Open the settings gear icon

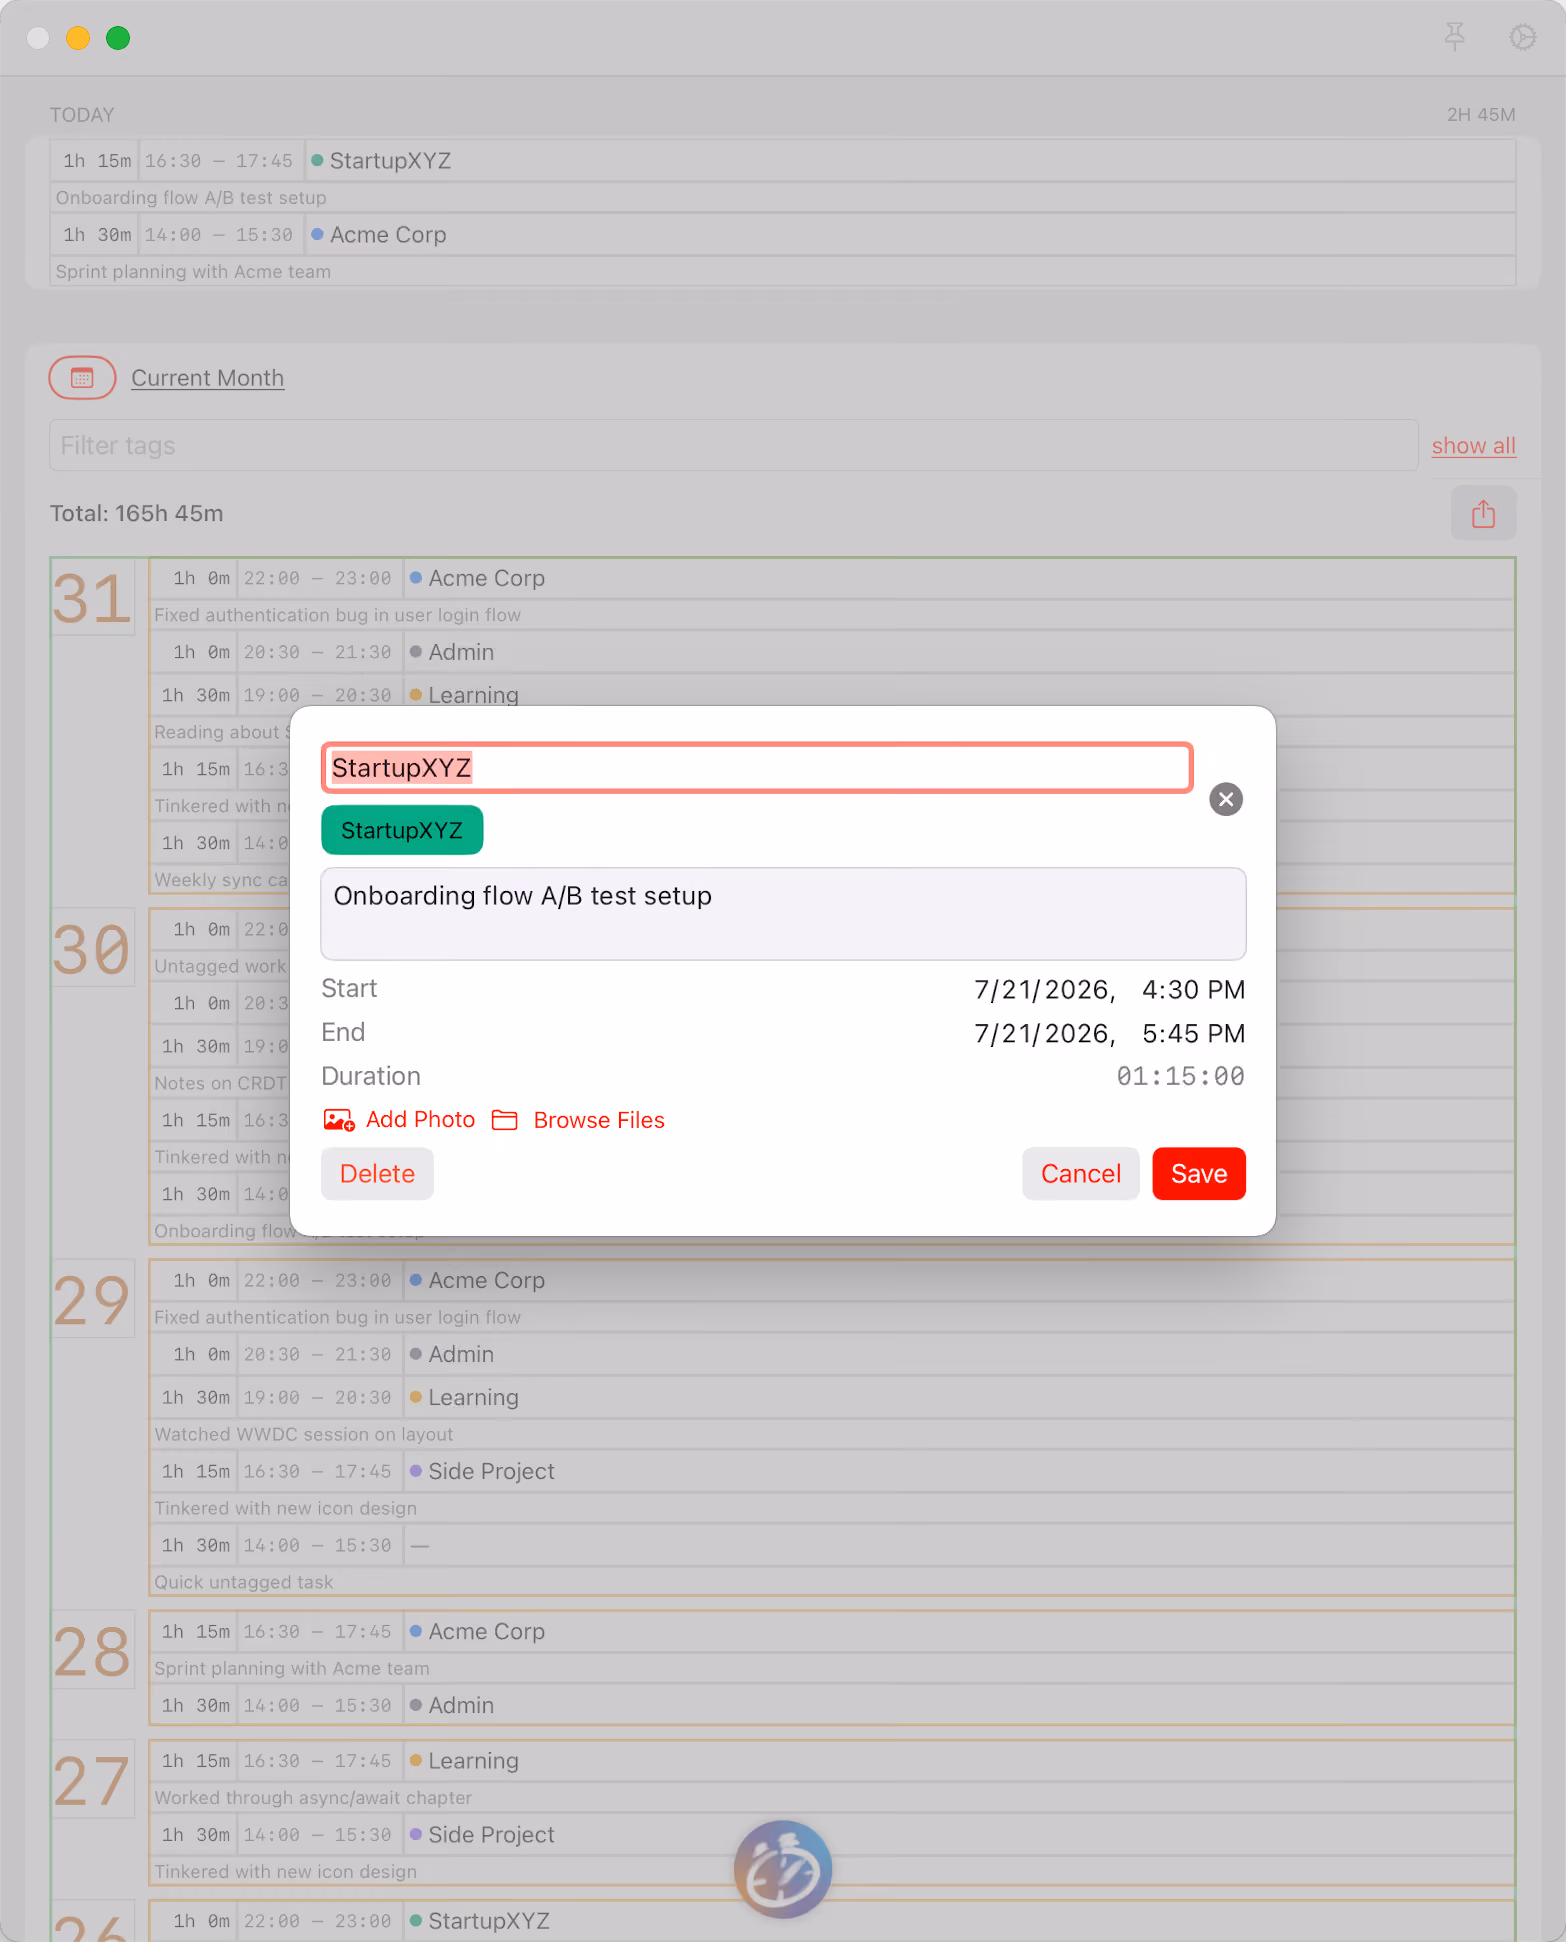(x=1522, y=38)
